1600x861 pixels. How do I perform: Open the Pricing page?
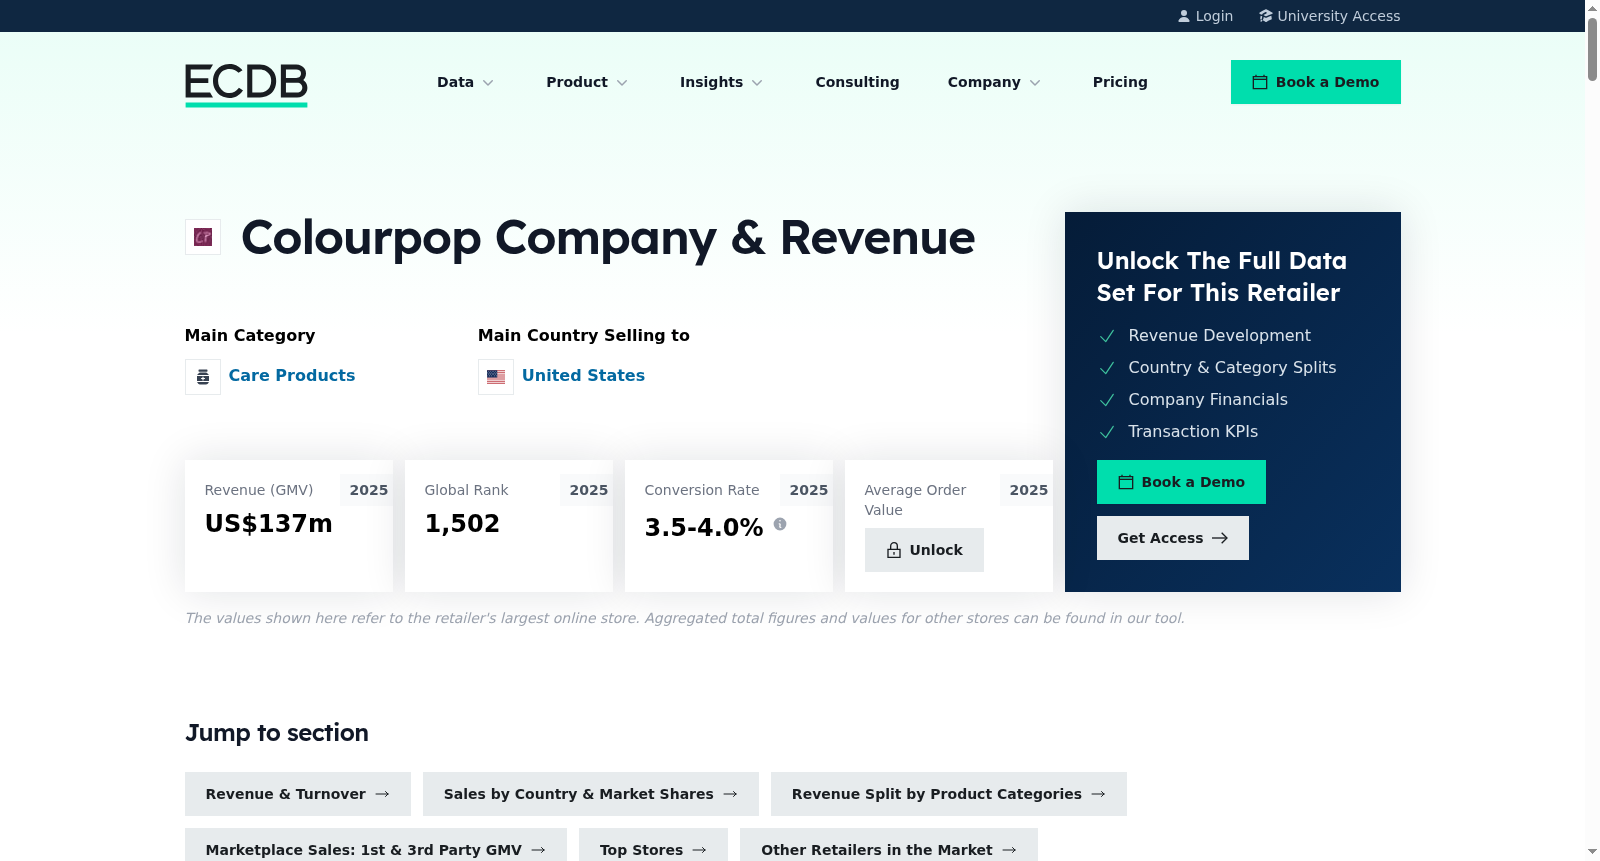(1120, 82)
